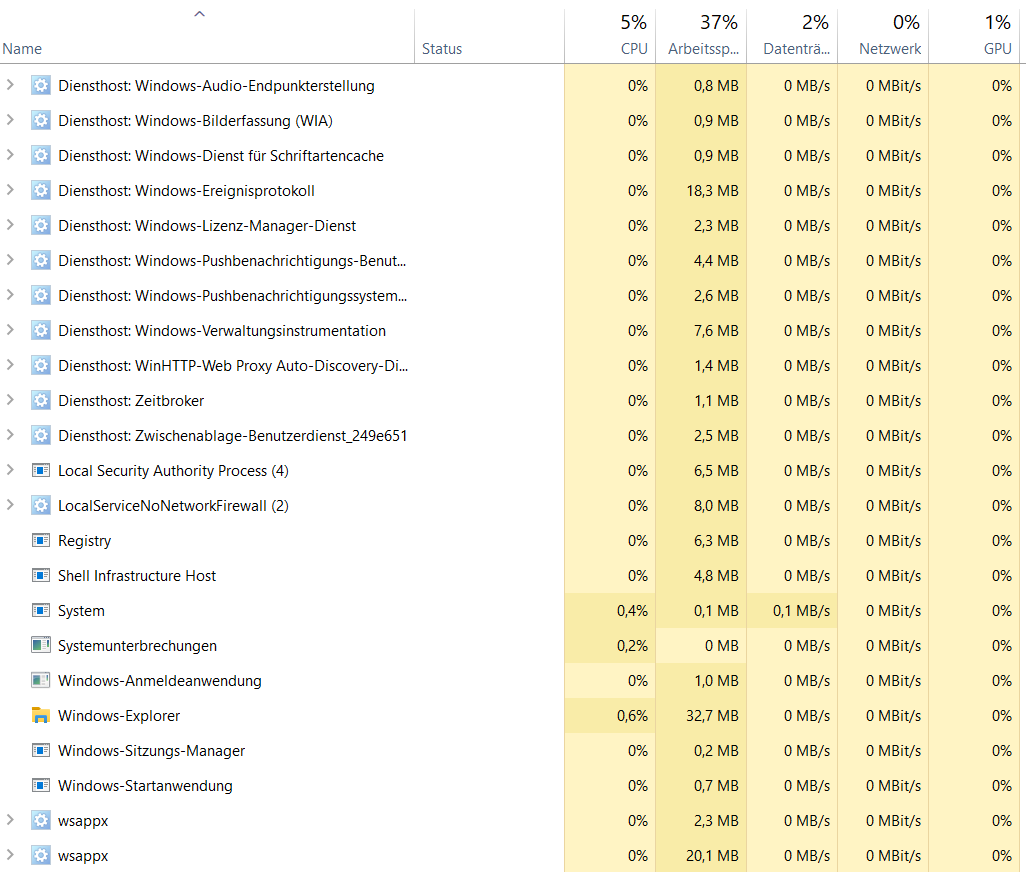Click the Local Security Authority Process icon
The height and width of the screenshot is (872, 1026).
(x=41, y=470)
